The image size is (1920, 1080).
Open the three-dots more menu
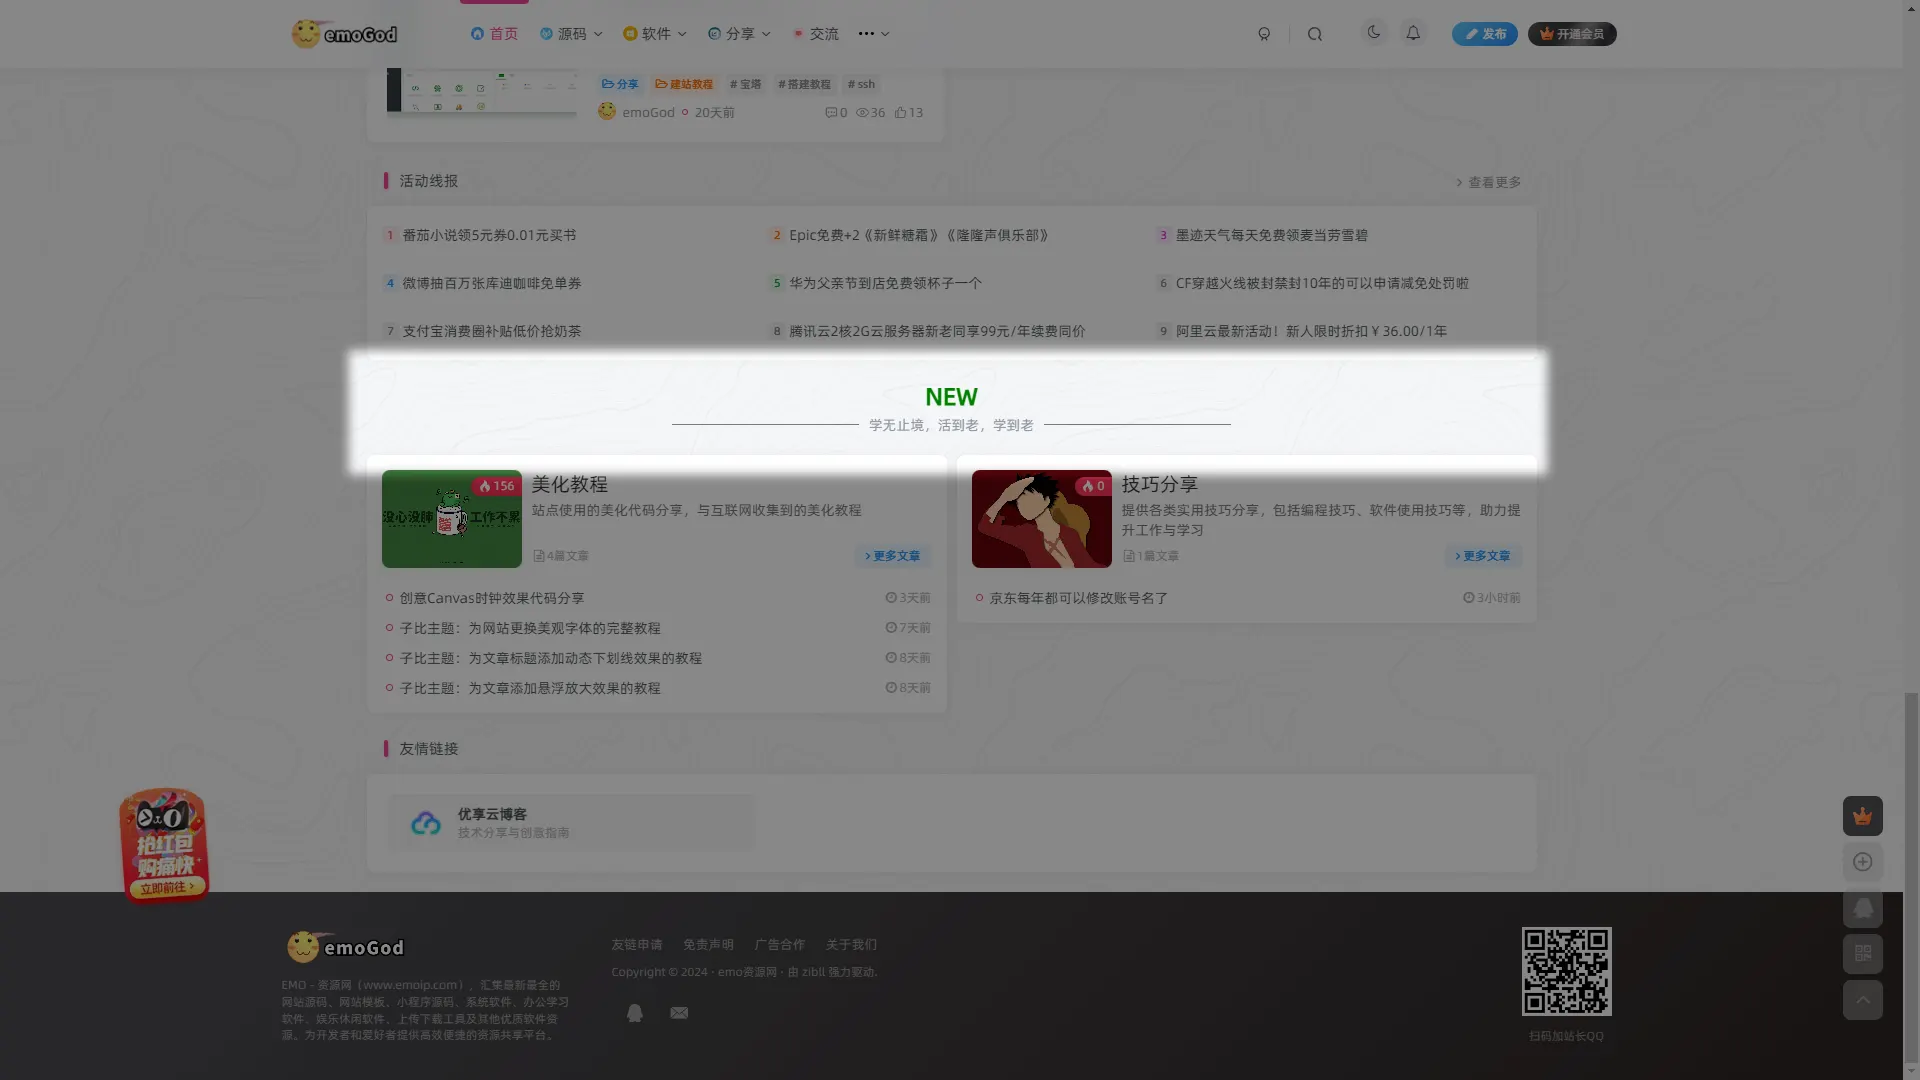click(x=873, y=34)
